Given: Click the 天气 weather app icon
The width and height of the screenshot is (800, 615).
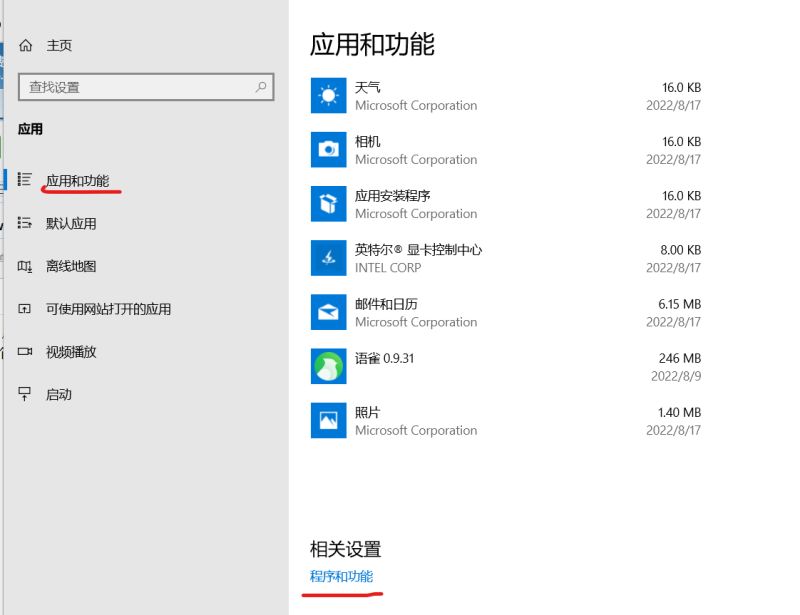Looking at the screenshot, I should 329,95.
